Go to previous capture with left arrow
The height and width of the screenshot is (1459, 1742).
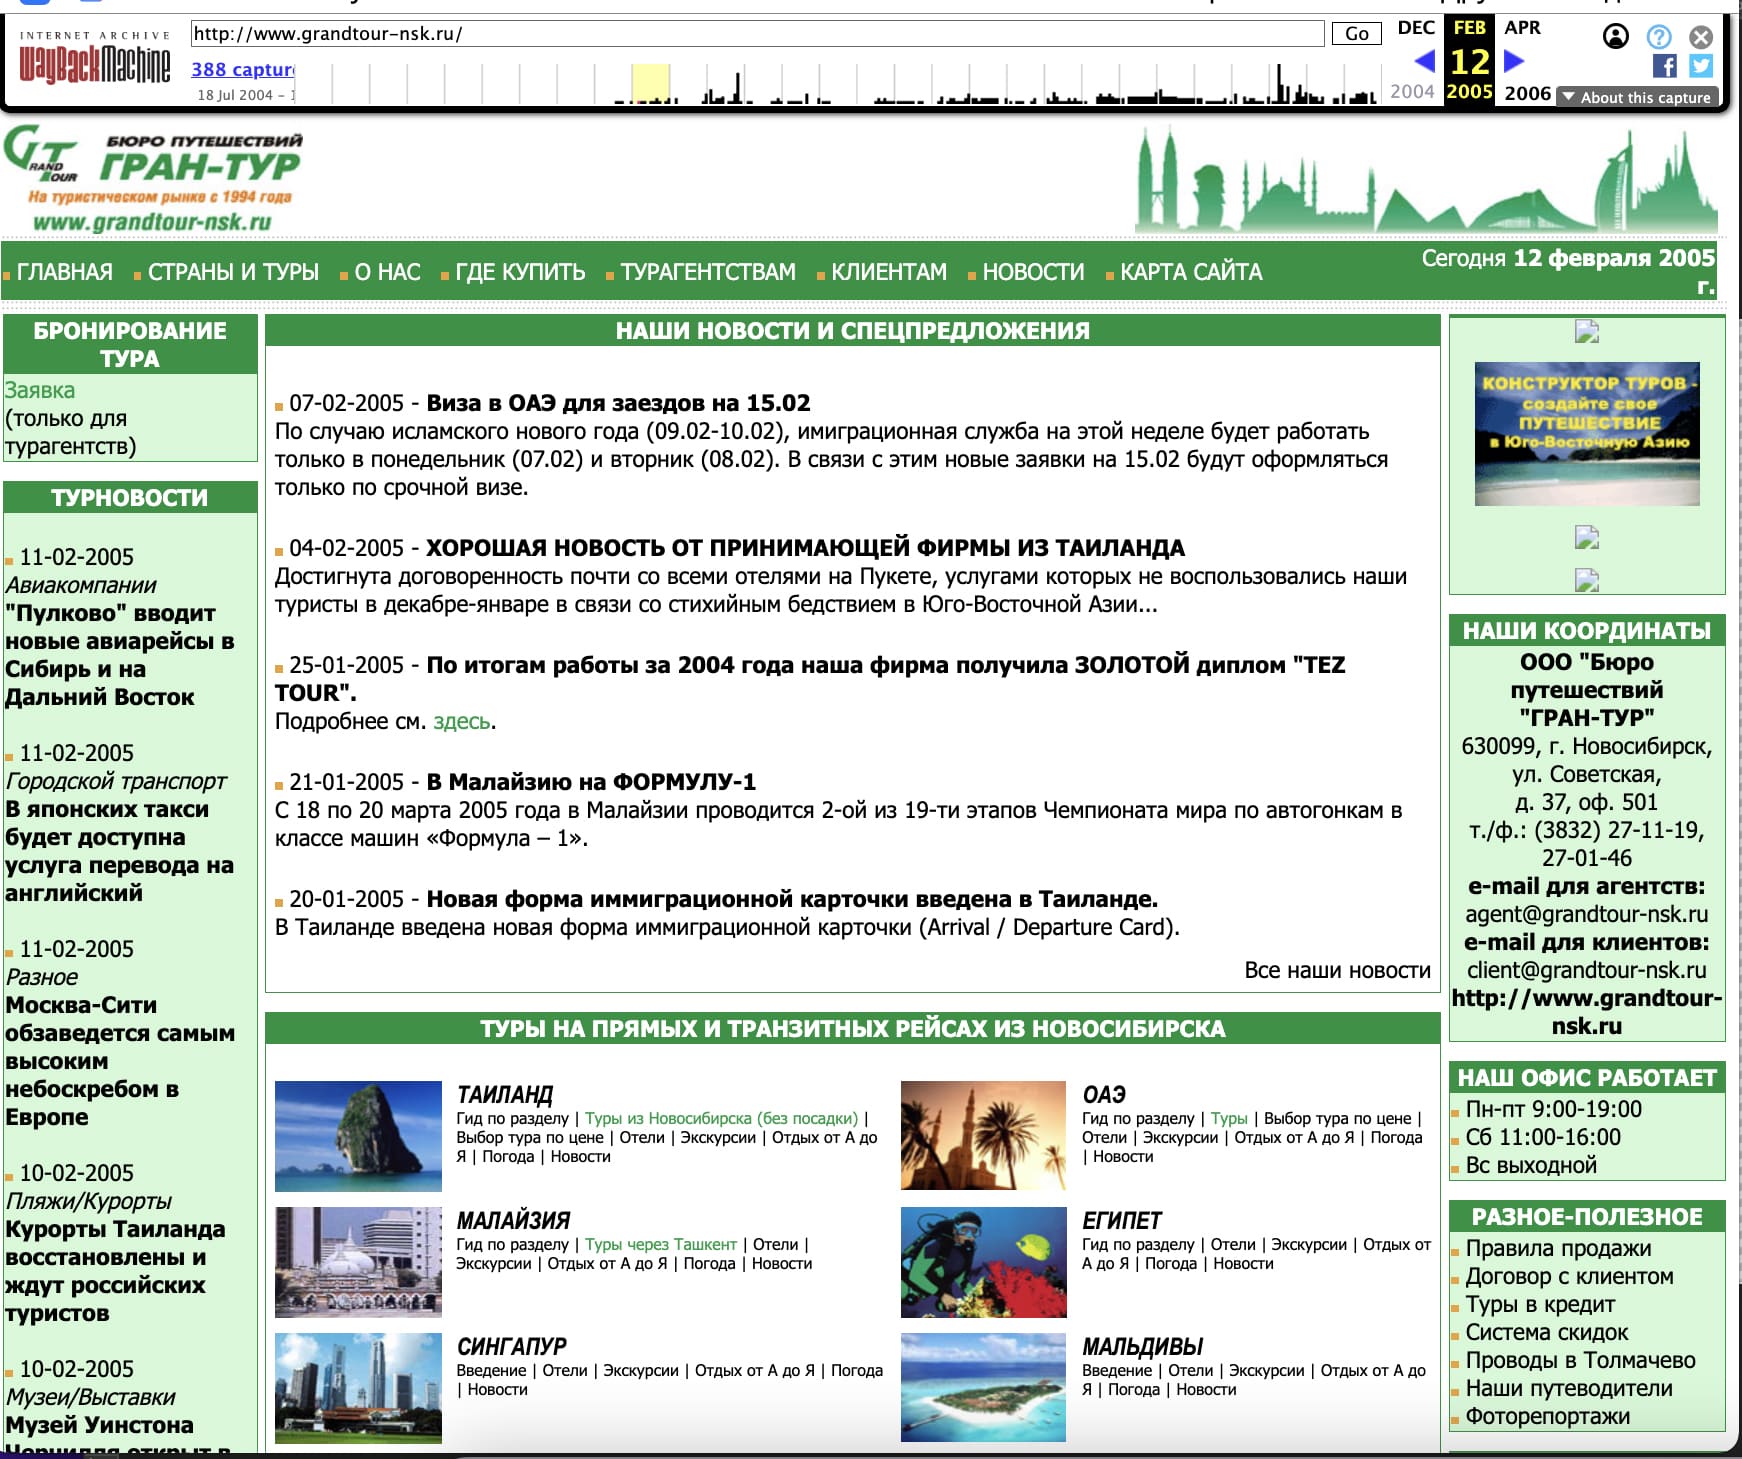point(1425,62)
